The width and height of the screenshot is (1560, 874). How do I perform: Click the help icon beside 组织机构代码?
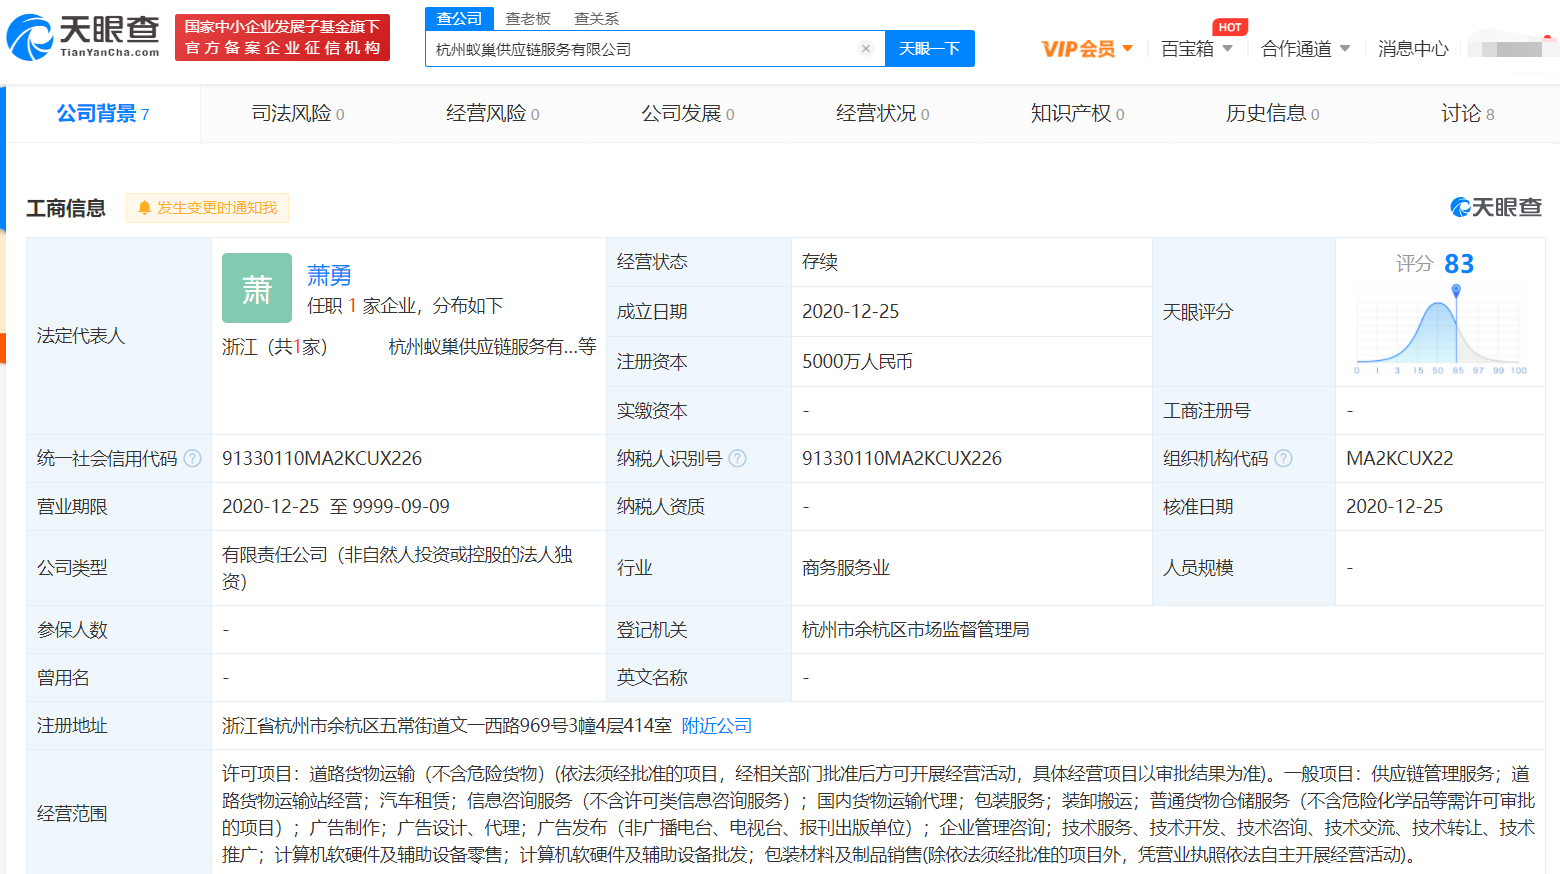pyautogui.click(x=1284, y=459)
